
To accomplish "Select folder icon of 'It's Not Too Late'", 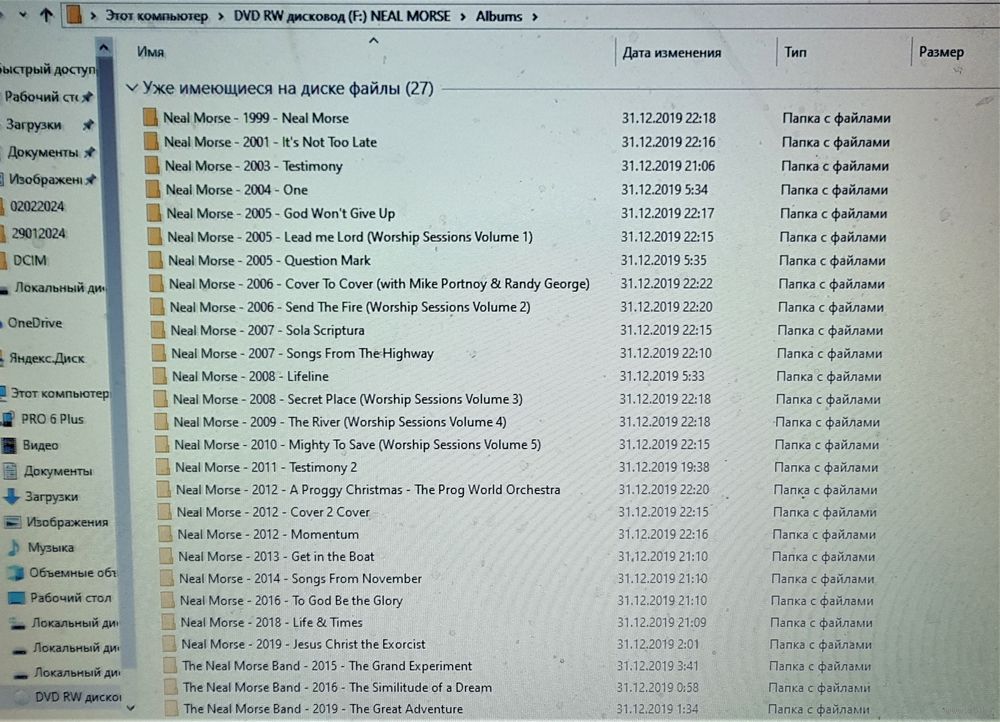I will [151, 141].
